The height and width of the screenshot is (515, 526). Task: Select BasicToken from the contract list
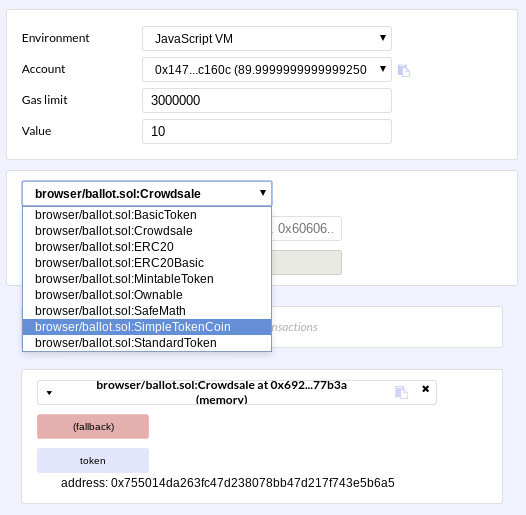(147, 215)
